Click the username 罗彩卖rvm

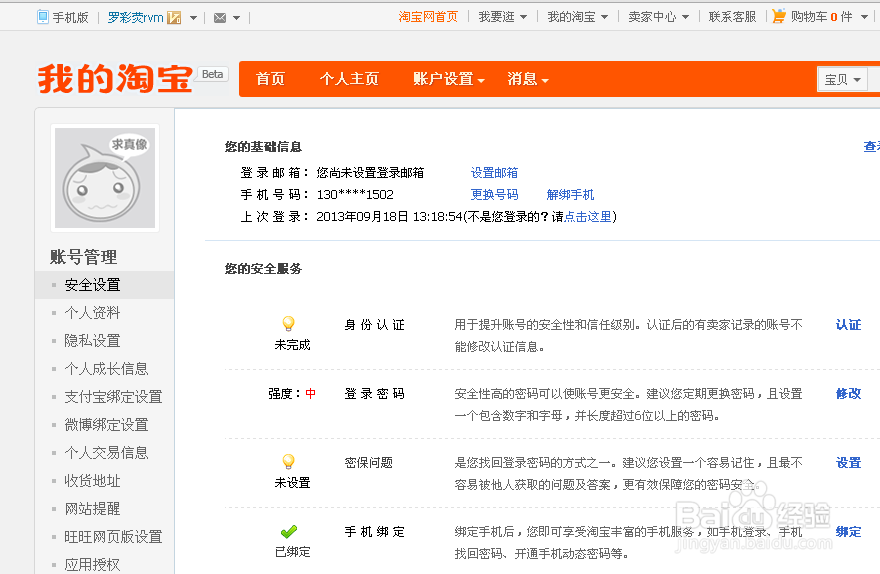click(x=135, y=18)
